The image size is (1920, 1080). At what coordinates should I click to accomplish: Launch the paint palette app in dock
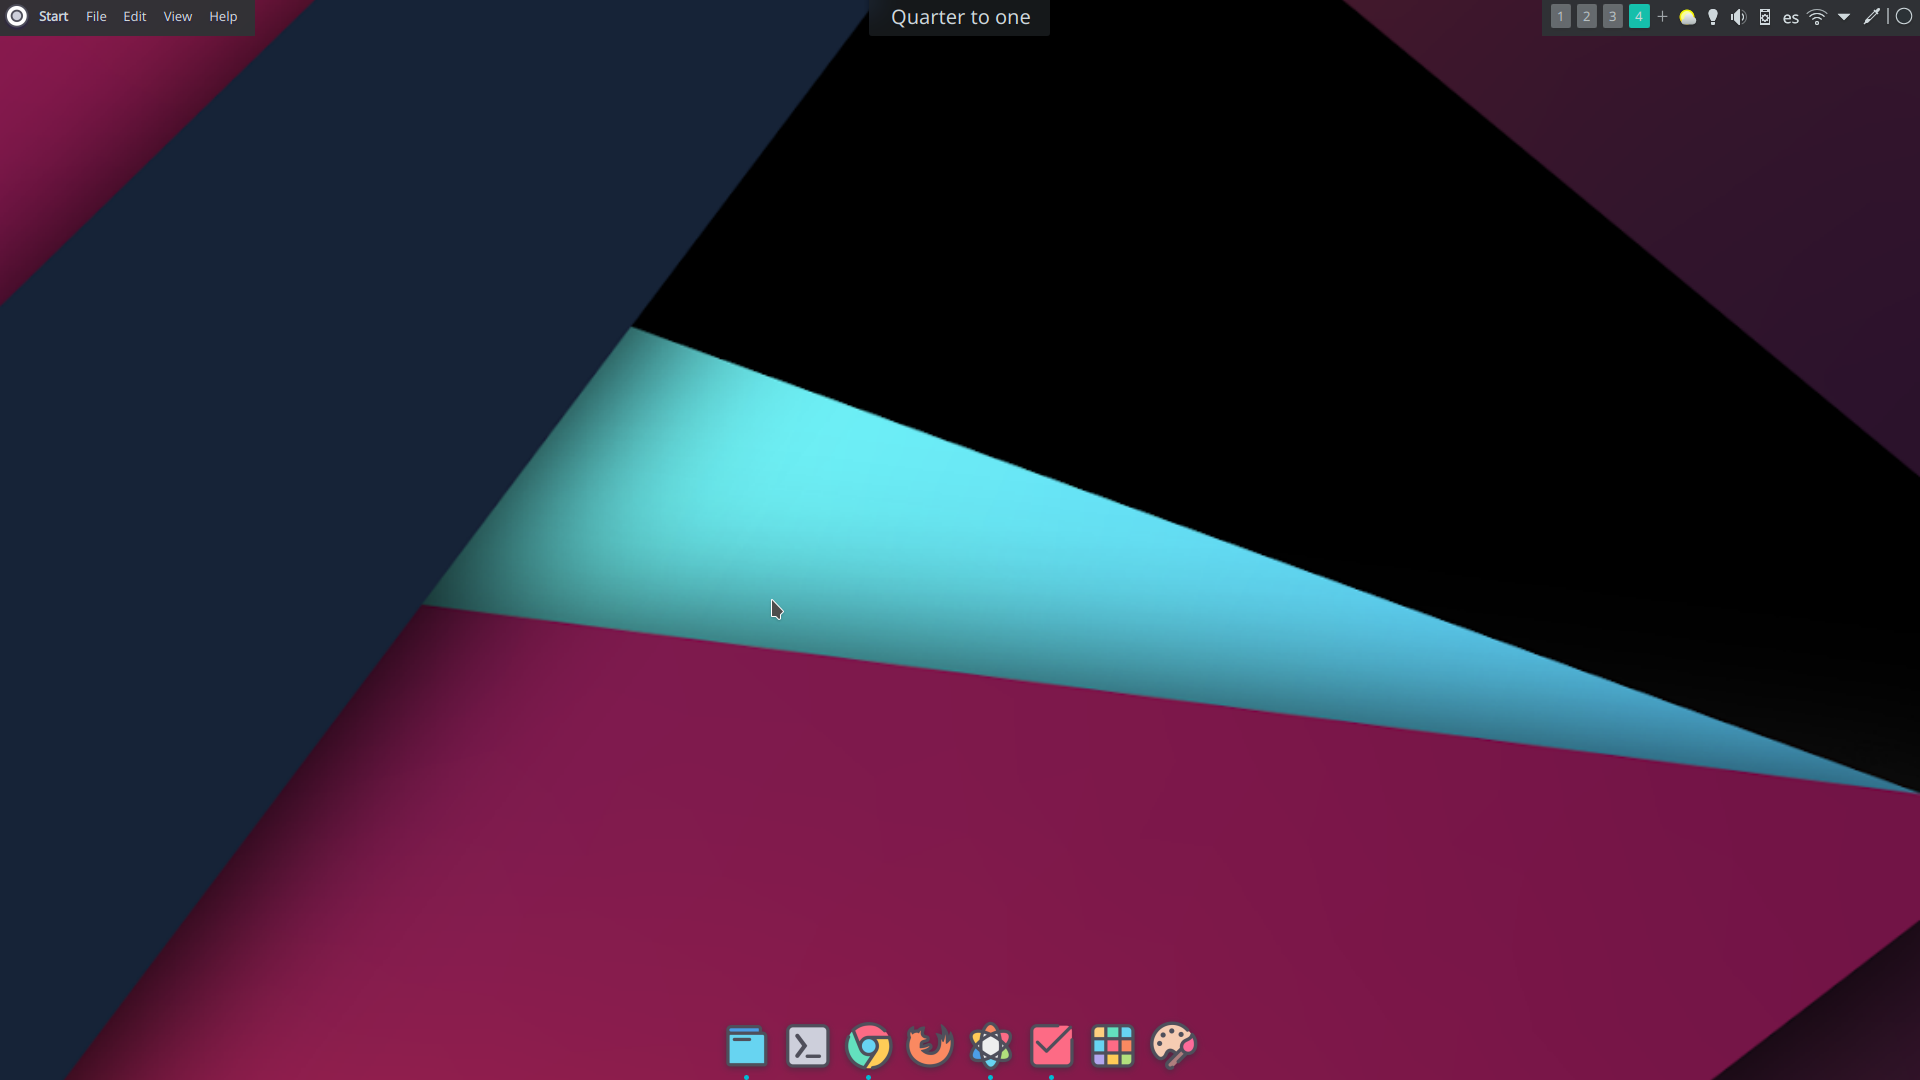pos(1173,1046)
